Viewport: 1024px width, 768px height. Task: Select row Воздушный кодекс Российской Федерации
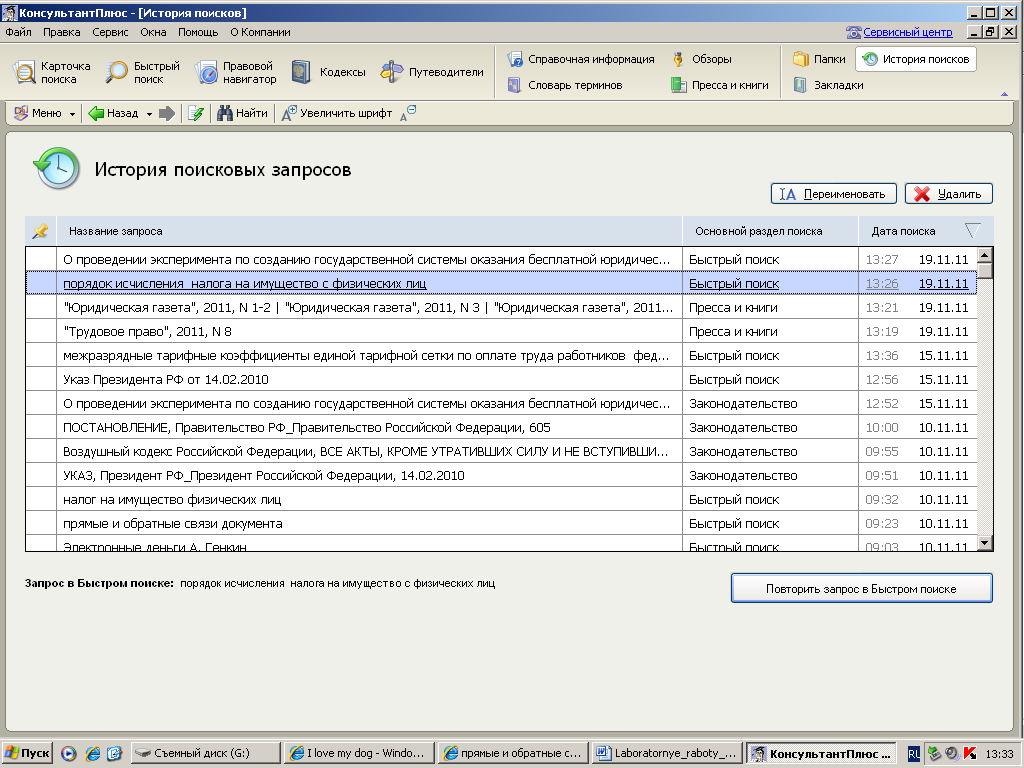click(x=501, y=451)
